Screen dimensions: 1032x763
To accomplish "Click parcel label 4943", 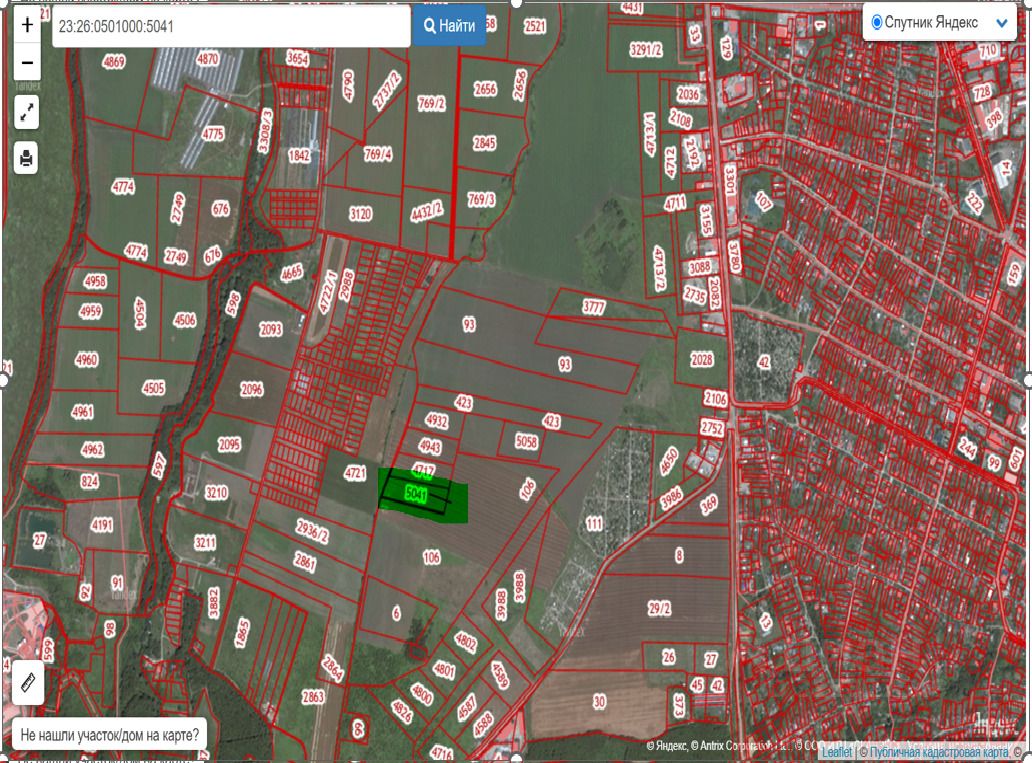I will click(x=430, y=447).
